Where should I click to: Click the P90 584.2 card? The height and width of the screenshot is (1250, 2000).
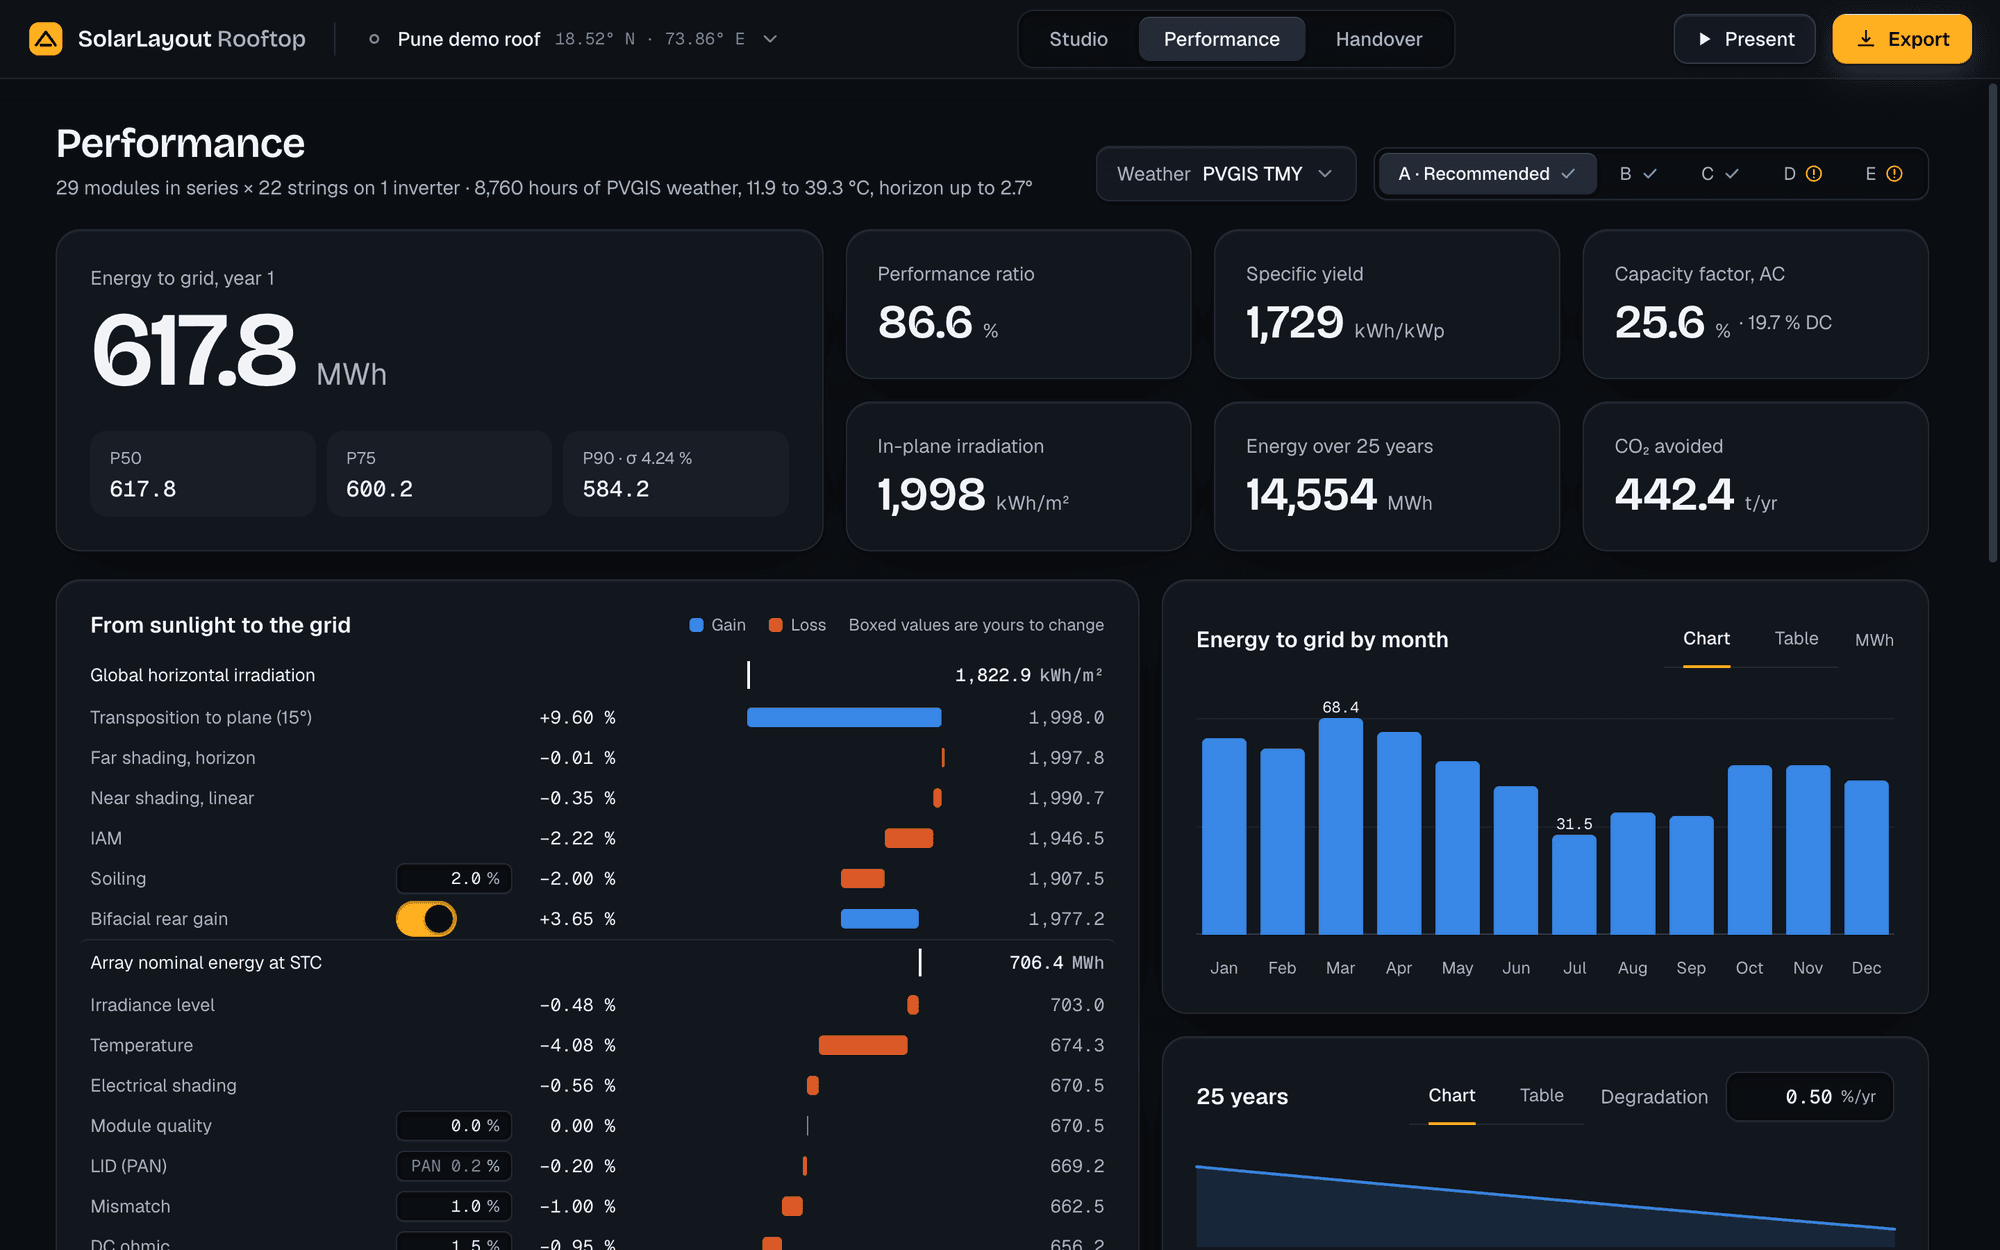pos(676,474)
